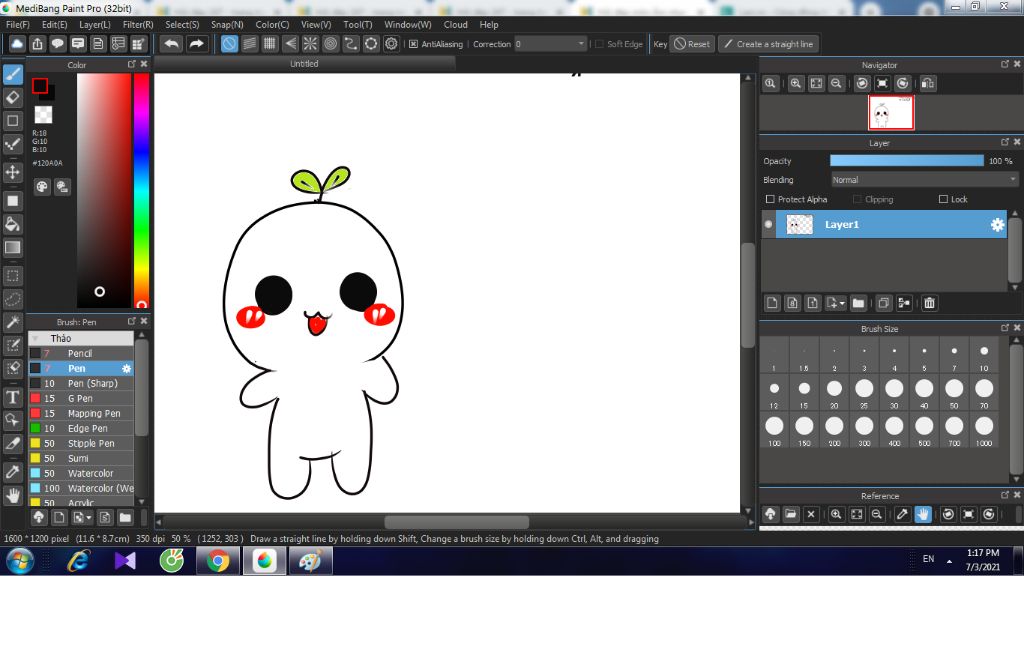Switch to the Hand tool in the left toolbar

[13, 495]
